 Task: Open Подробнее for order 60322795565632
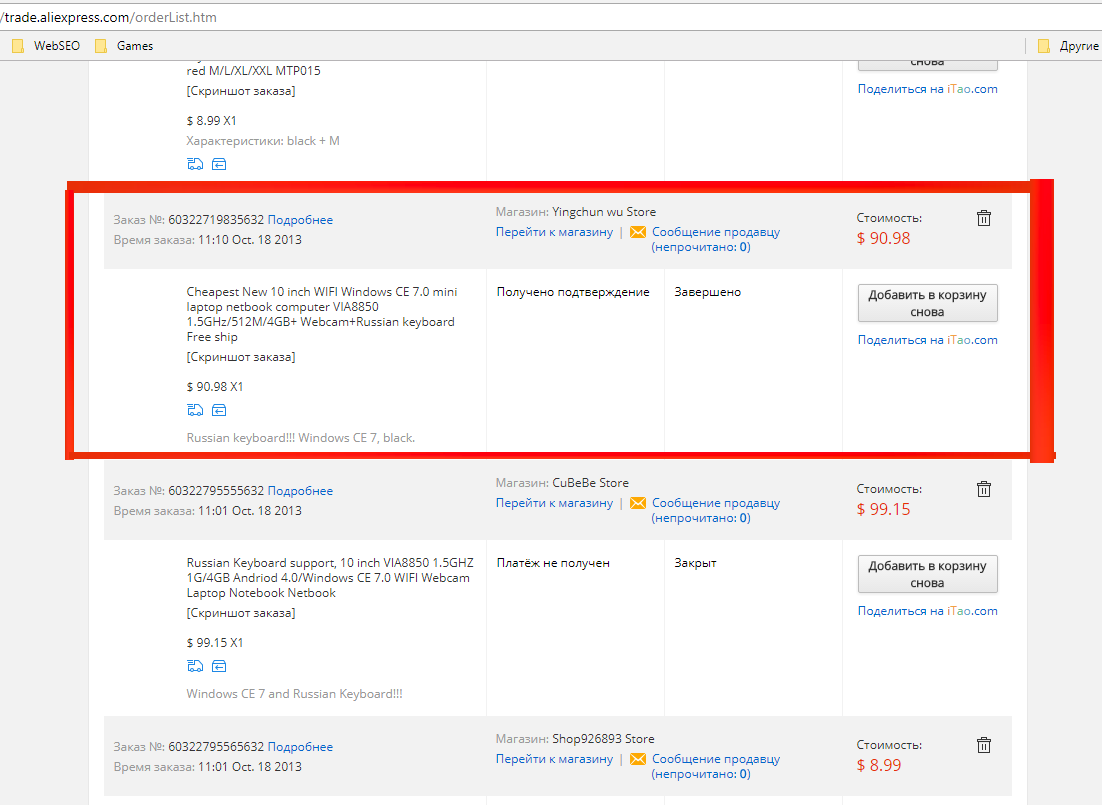(x=300, y=747)
